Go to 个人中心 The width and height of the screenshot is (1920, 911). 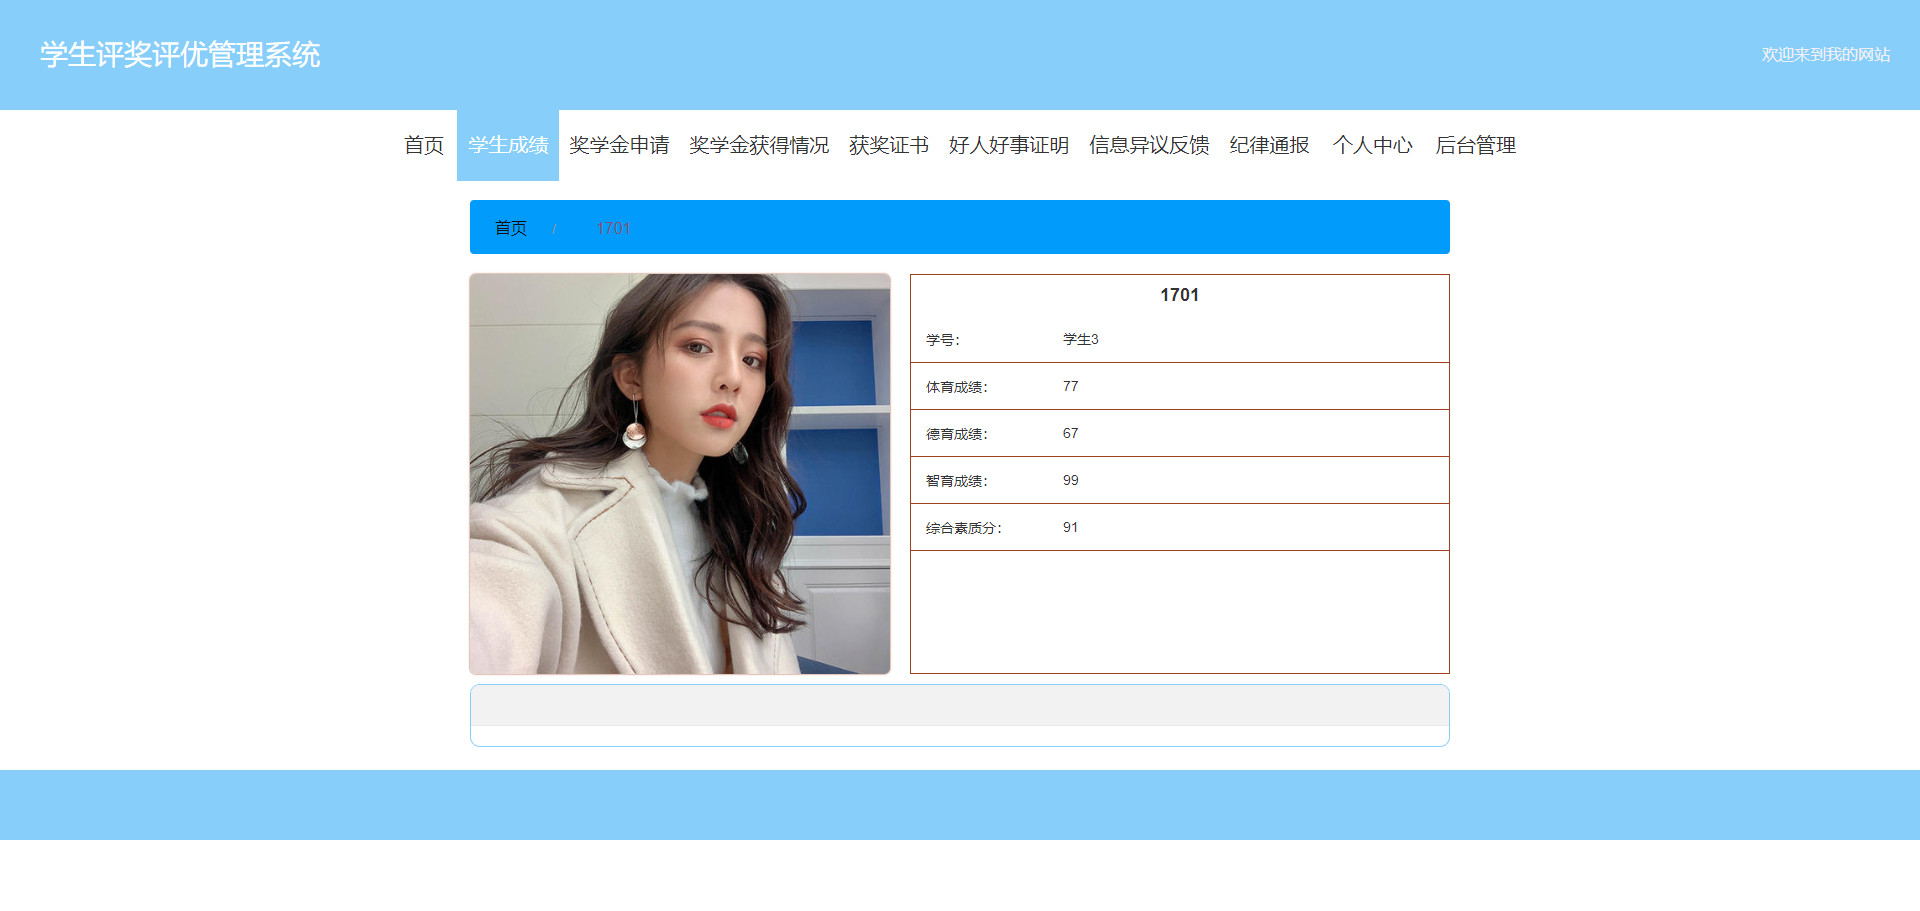point(1372,145)
